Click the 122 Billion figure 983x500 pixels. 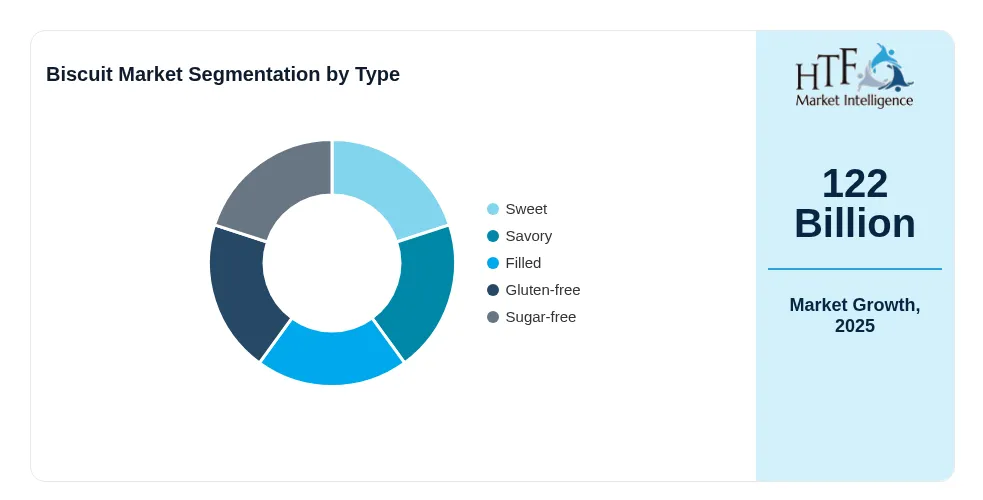click(x=854, y=203)
